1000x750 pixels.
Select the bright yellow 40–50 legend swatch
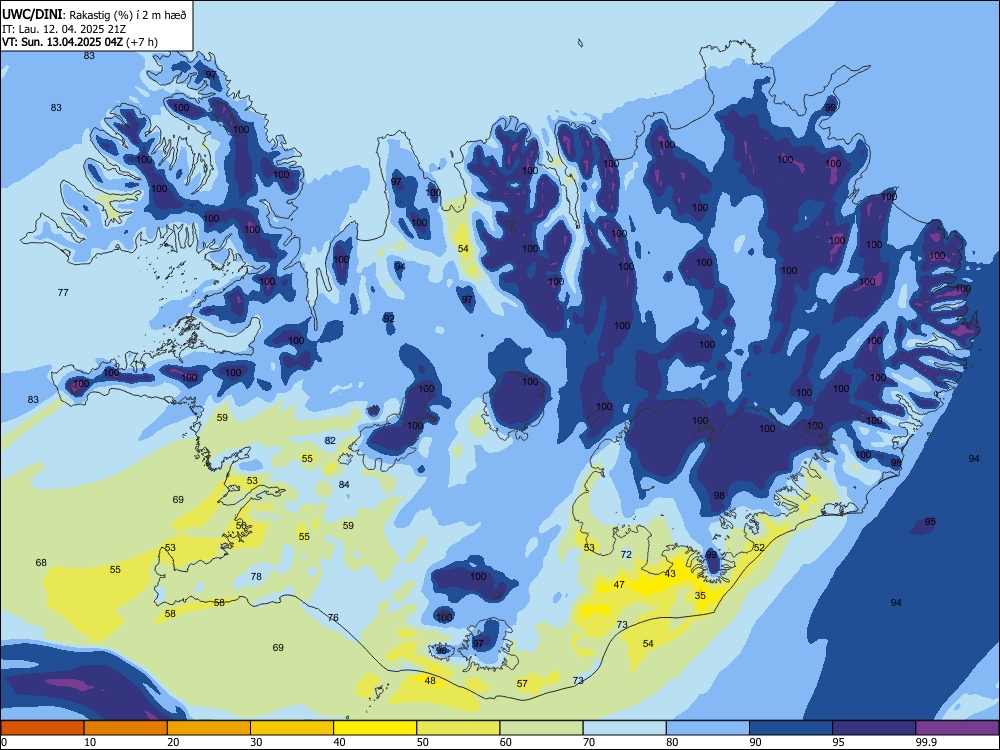click(375, 728)
